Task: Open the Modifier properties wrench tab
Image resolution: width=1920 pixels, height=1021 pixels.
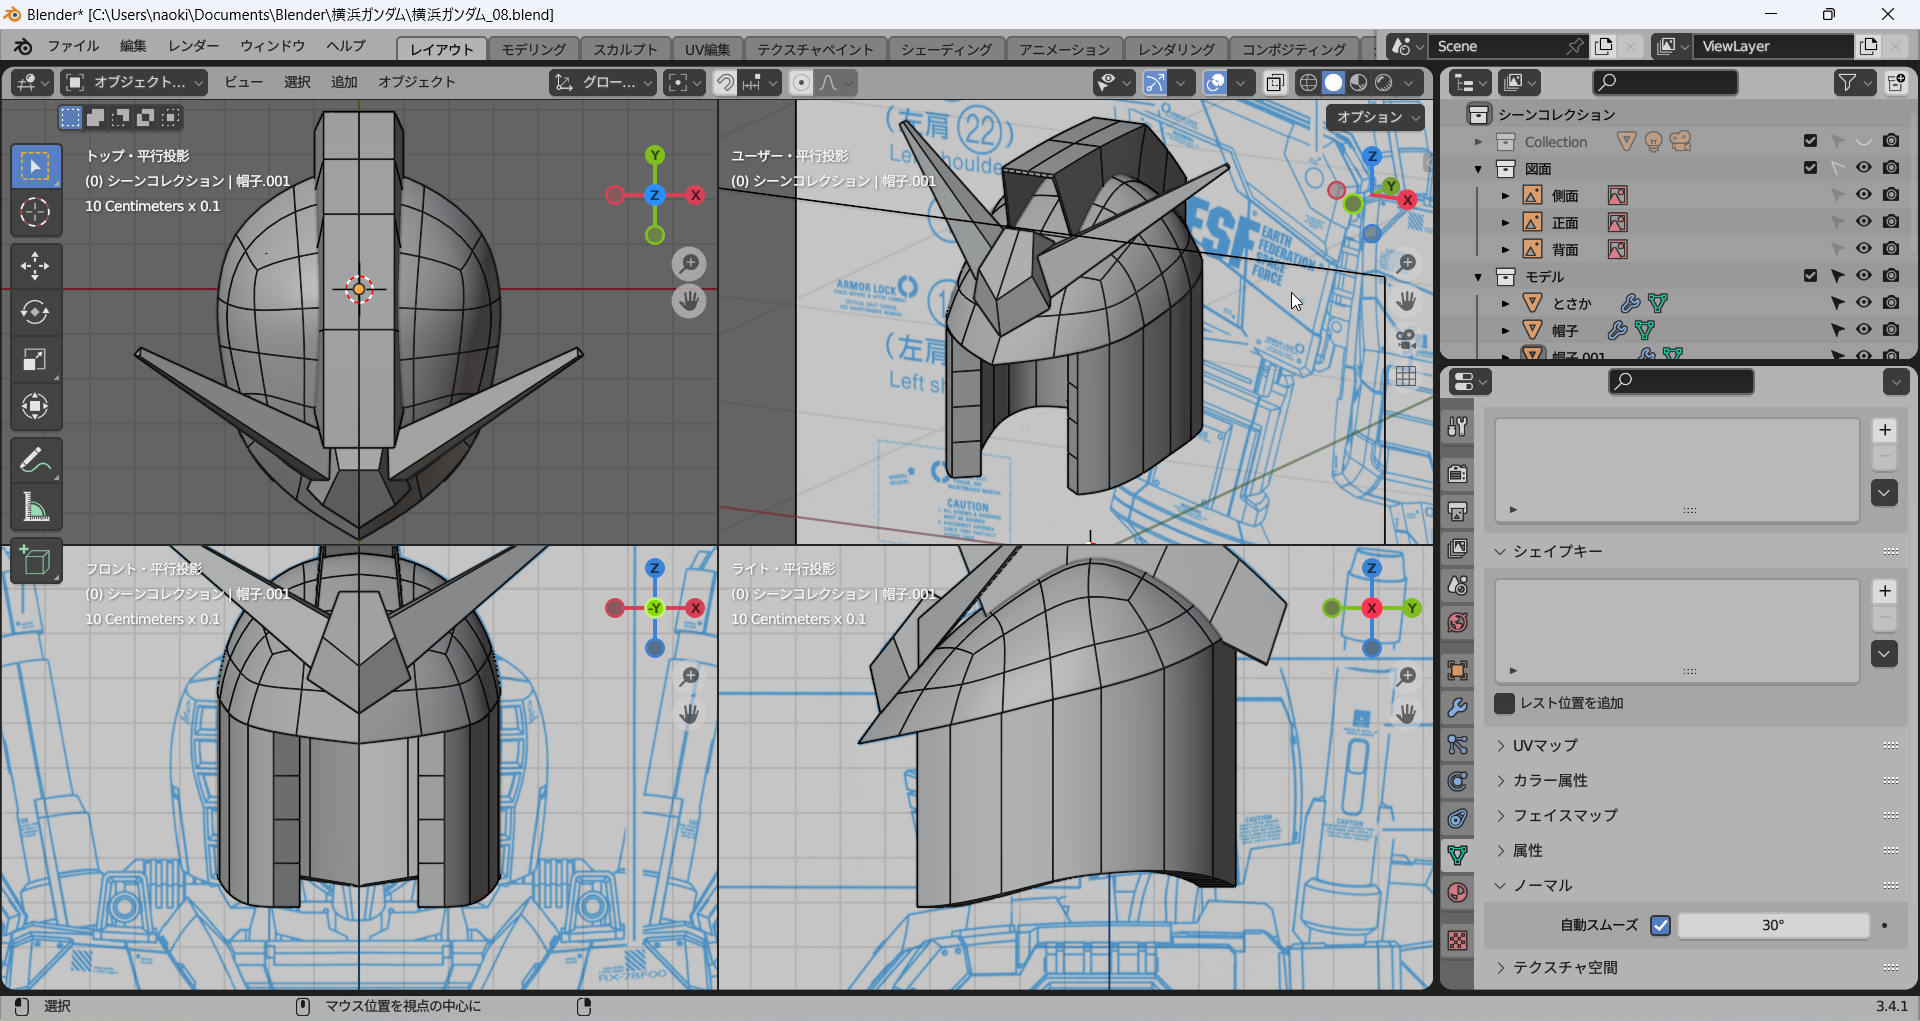Action: [x=1458, y=708]
